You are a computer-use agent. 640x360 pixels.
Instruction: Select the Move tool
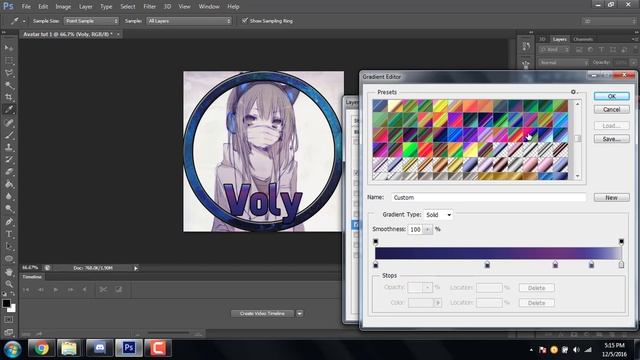(x=9, y=48)
